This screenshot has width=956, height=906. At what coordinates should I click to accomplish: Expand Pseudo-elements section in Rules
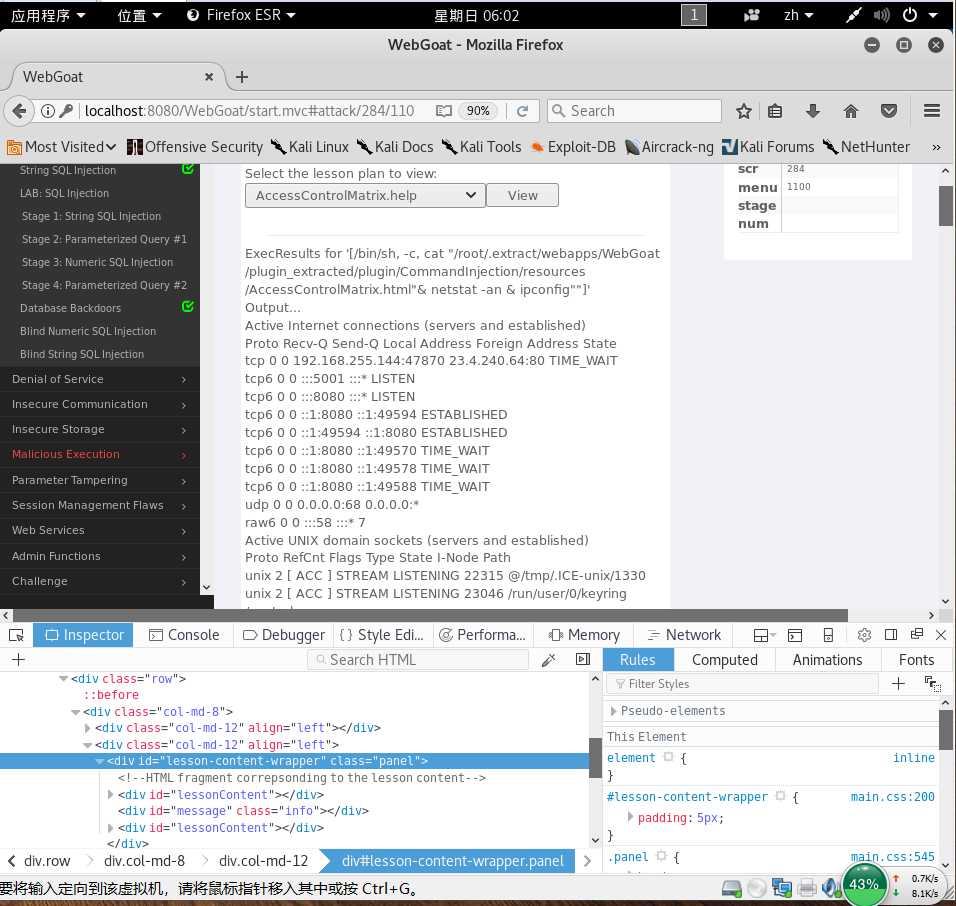[613, 711]
